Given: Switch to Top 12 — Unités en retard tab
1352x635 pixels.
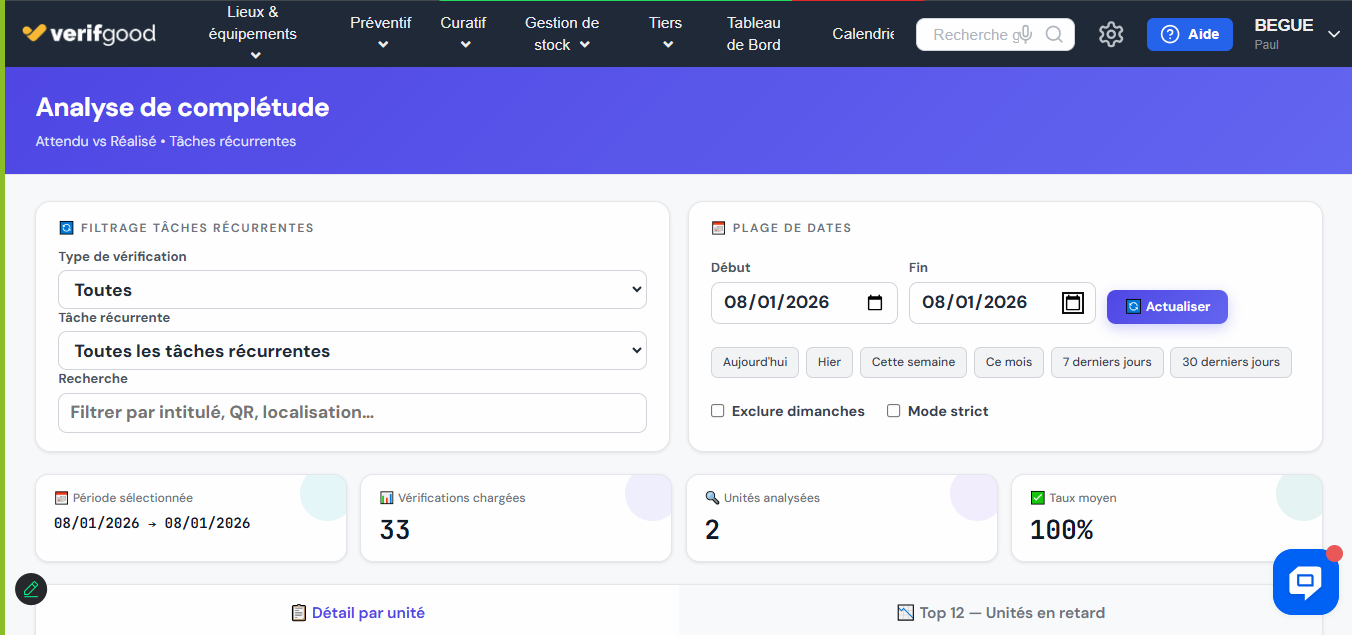Looking at the screenshot, I should pos(1000,612).
